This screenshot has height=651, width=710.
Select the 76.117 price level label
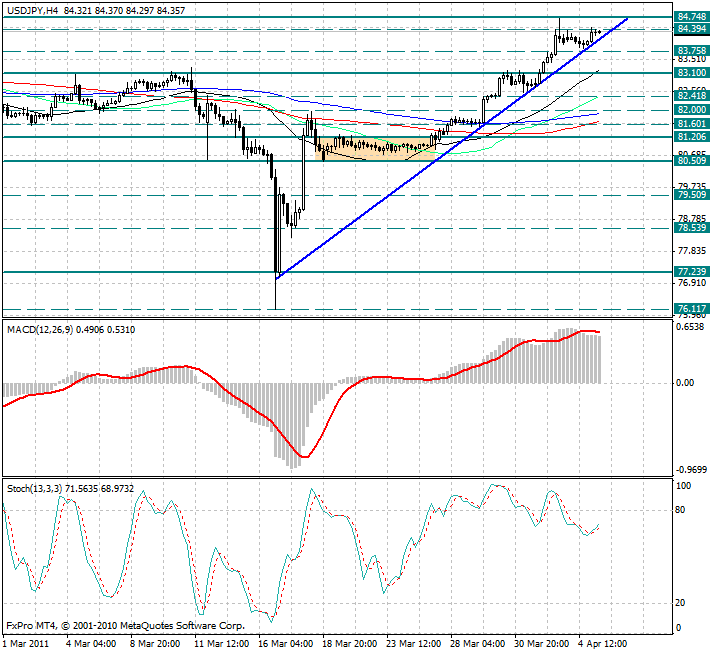pos(691,309)
